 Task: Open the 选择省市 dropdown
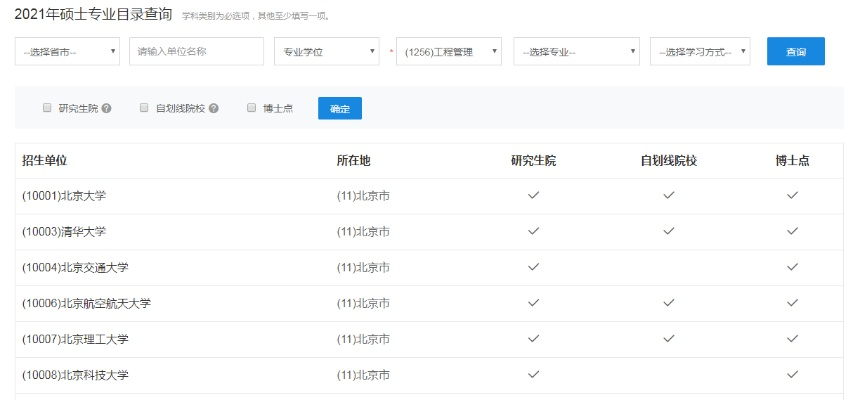[x=67, y=51]
